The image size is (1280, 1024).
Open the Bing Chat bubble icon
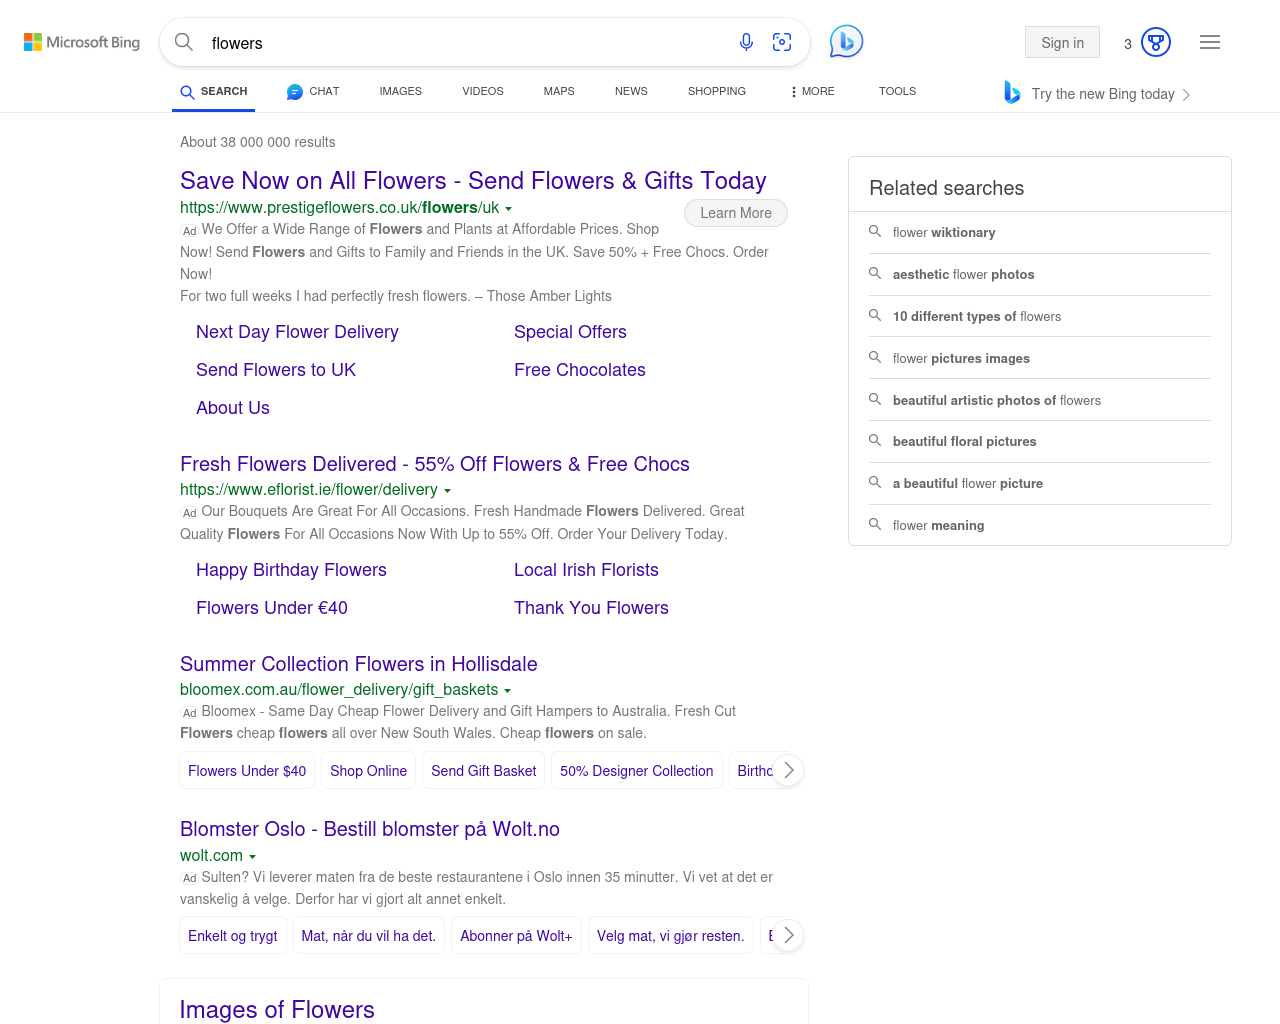click(x=846, y=41)
